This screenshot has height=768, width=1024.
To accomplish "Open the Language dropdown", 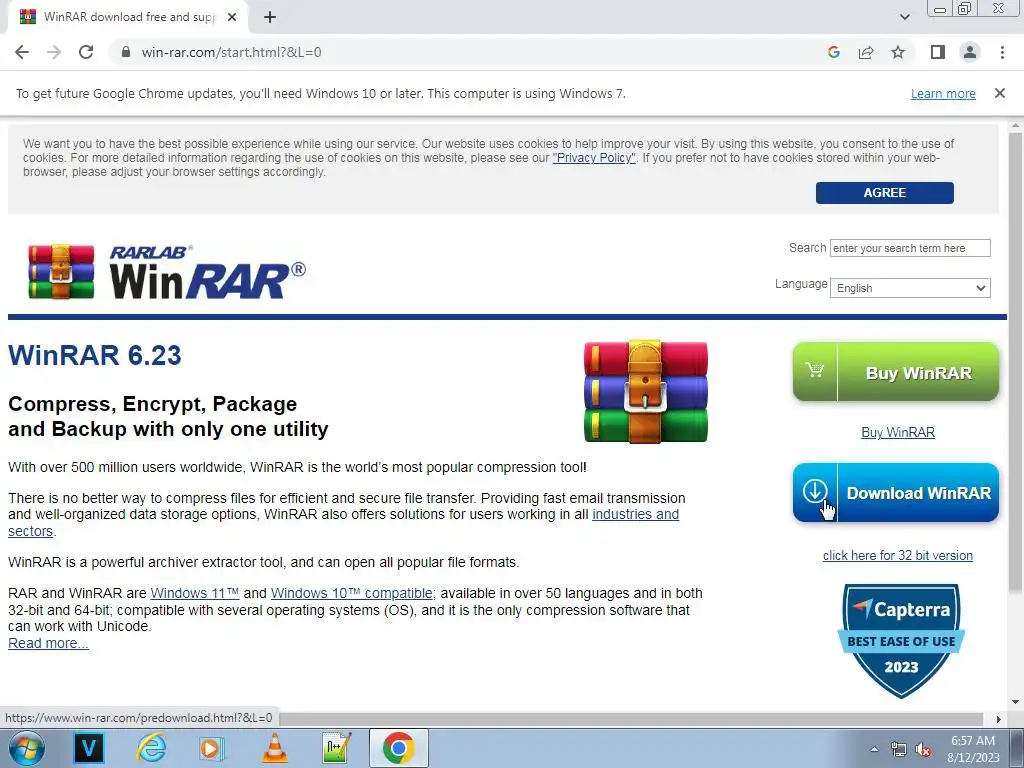I will tap(910, 288).
